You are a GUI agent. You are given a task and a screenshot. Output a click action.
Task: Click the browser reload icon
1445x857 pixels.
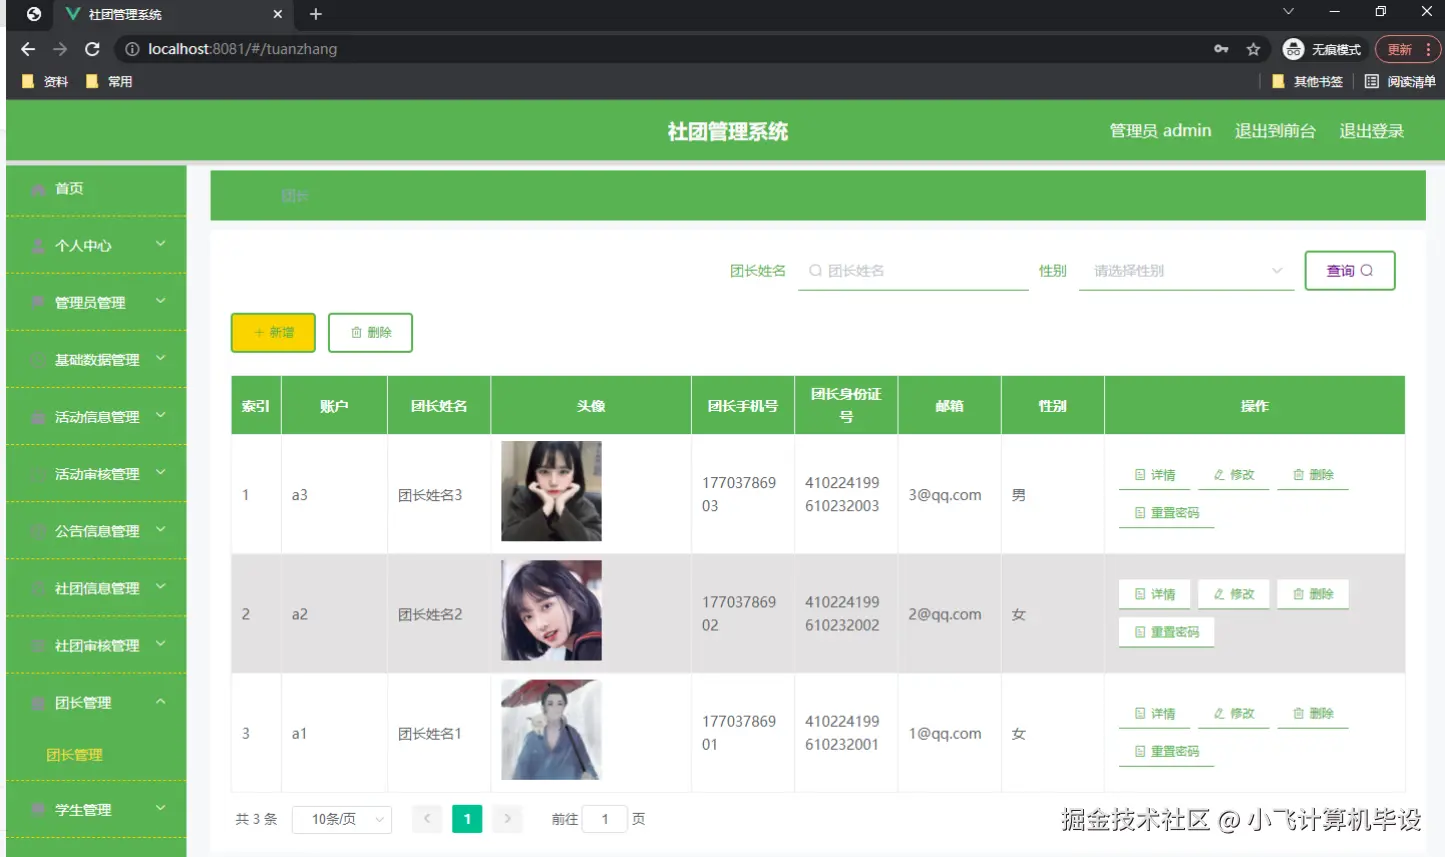click(x=92, y=48)
